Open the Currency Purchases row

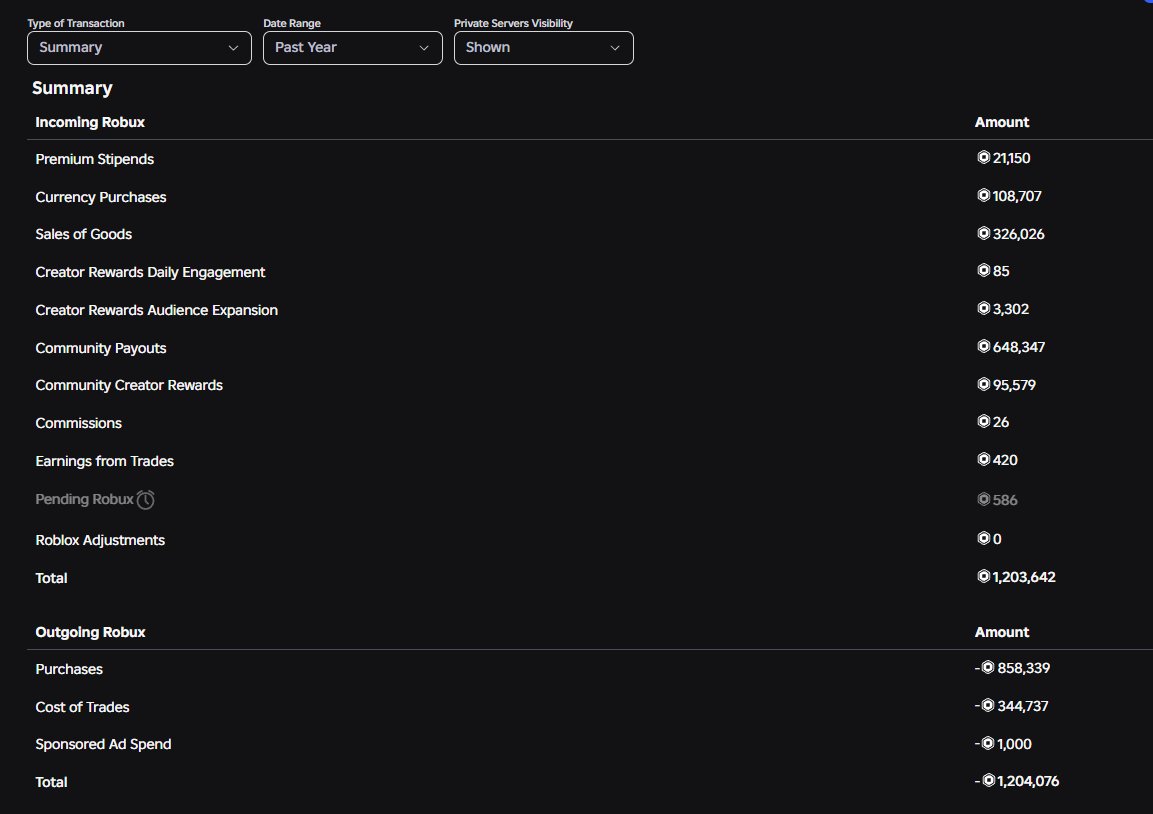(590, 197)
